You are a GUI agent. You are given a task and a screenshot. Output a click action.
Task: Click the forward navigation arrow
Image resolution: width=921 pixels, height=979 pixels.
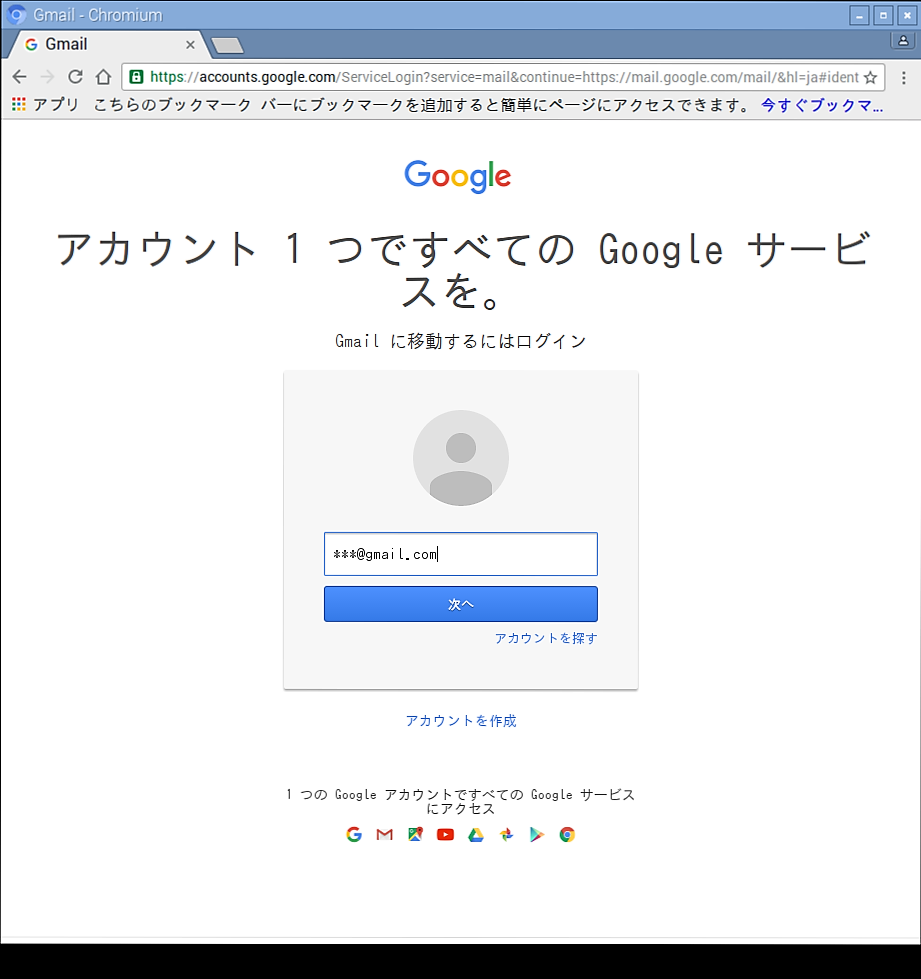pos(47,77)
